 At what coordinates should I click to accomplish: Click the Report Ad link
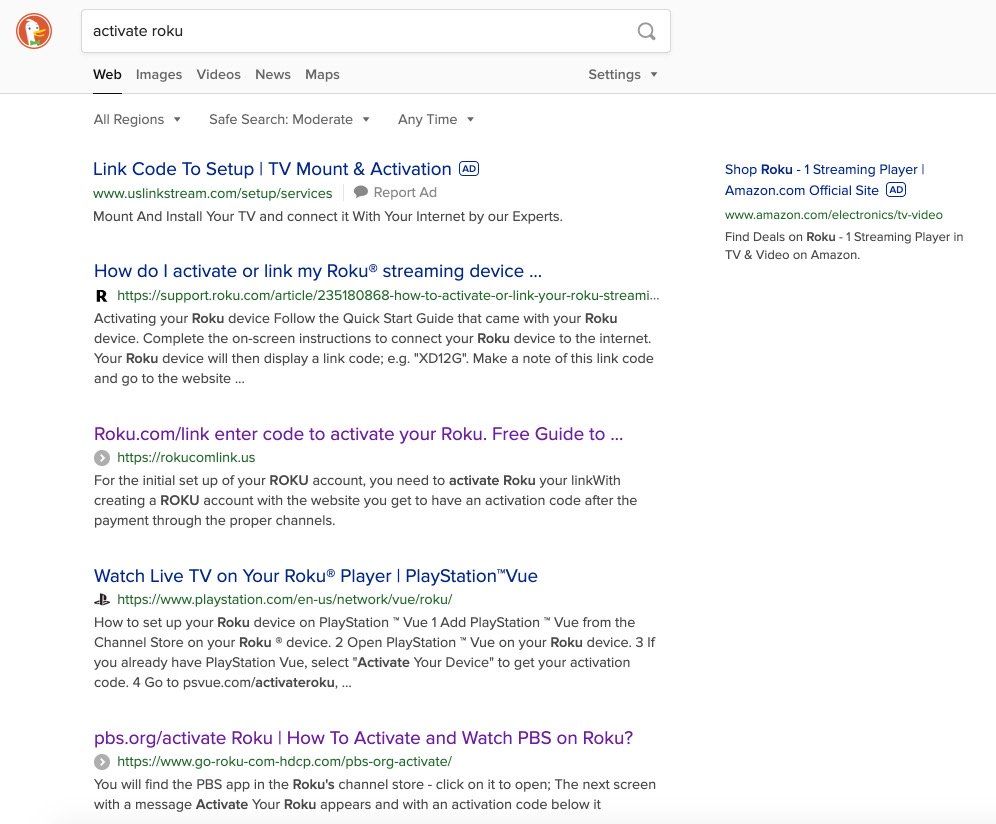tap(405, 192)
